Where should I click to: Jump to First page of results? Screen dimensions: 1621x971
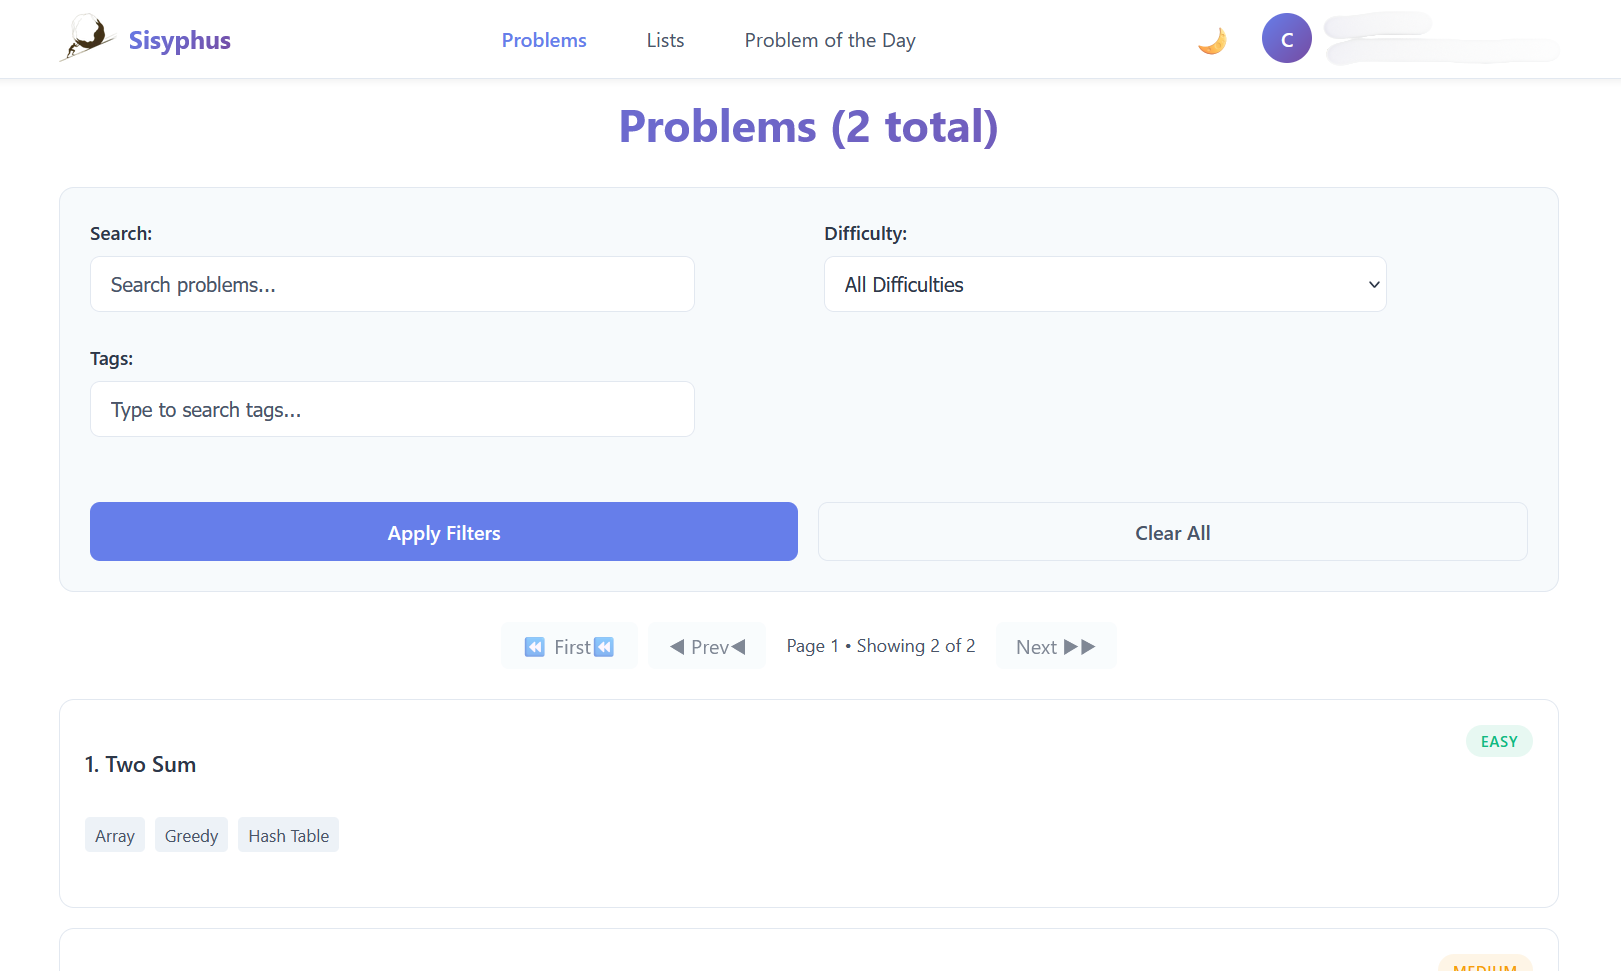pos(569,646)
